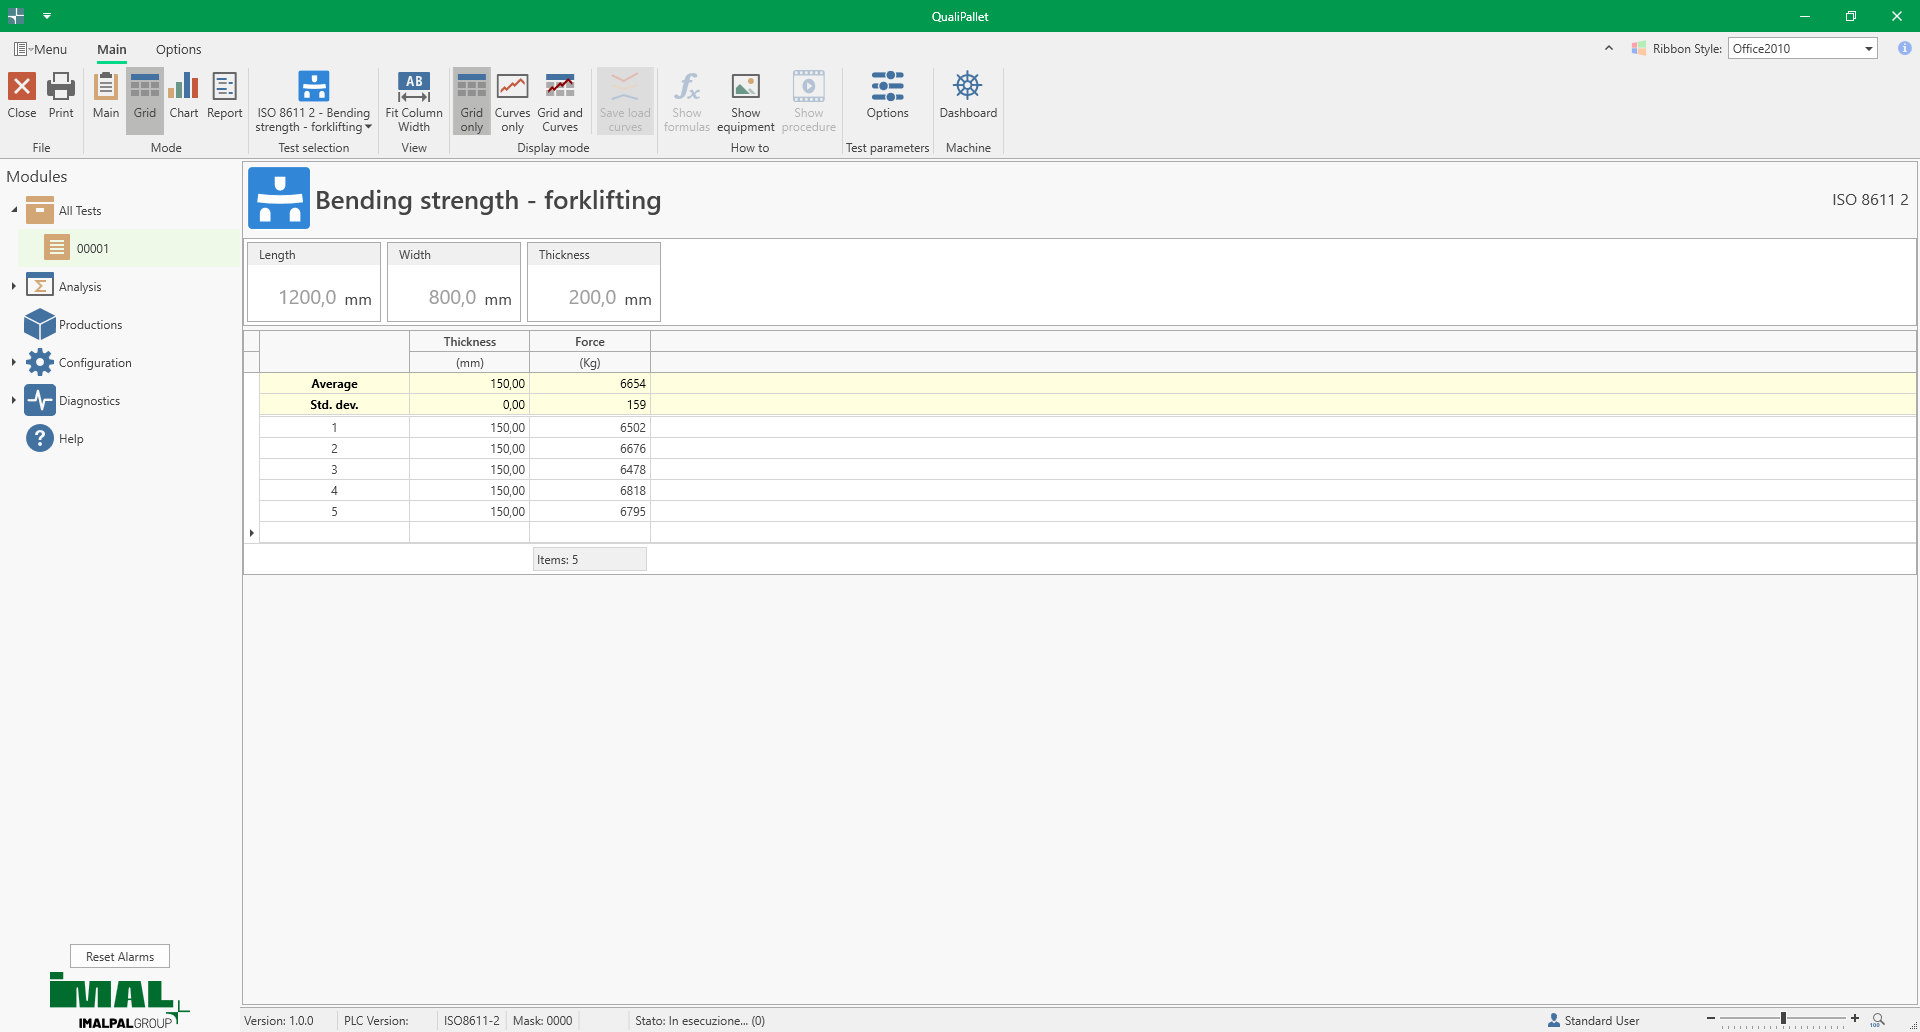Click Fit Column Width
Screen dimensions: 1920x1032
[x=414, y=101]
